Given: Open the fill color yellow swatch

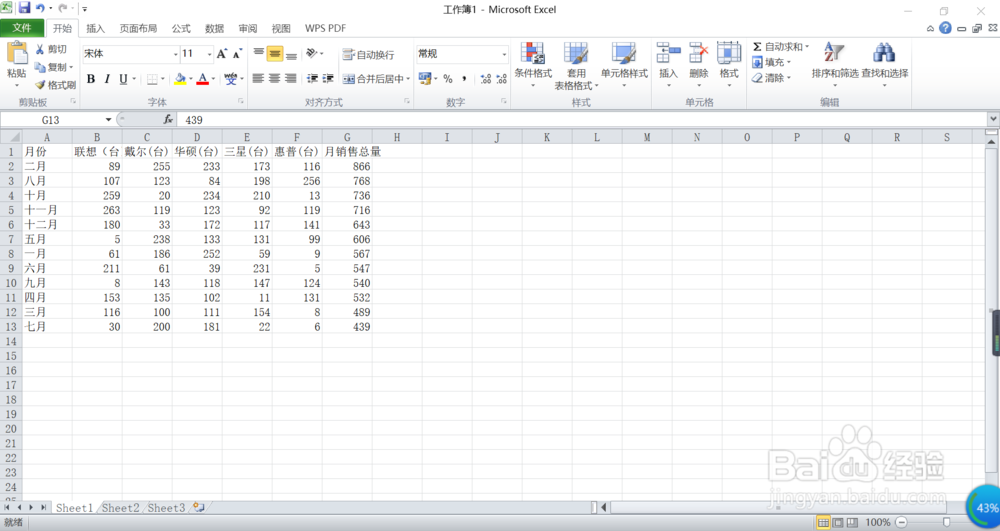Looking at the screenshot, I should click(180, 79).
